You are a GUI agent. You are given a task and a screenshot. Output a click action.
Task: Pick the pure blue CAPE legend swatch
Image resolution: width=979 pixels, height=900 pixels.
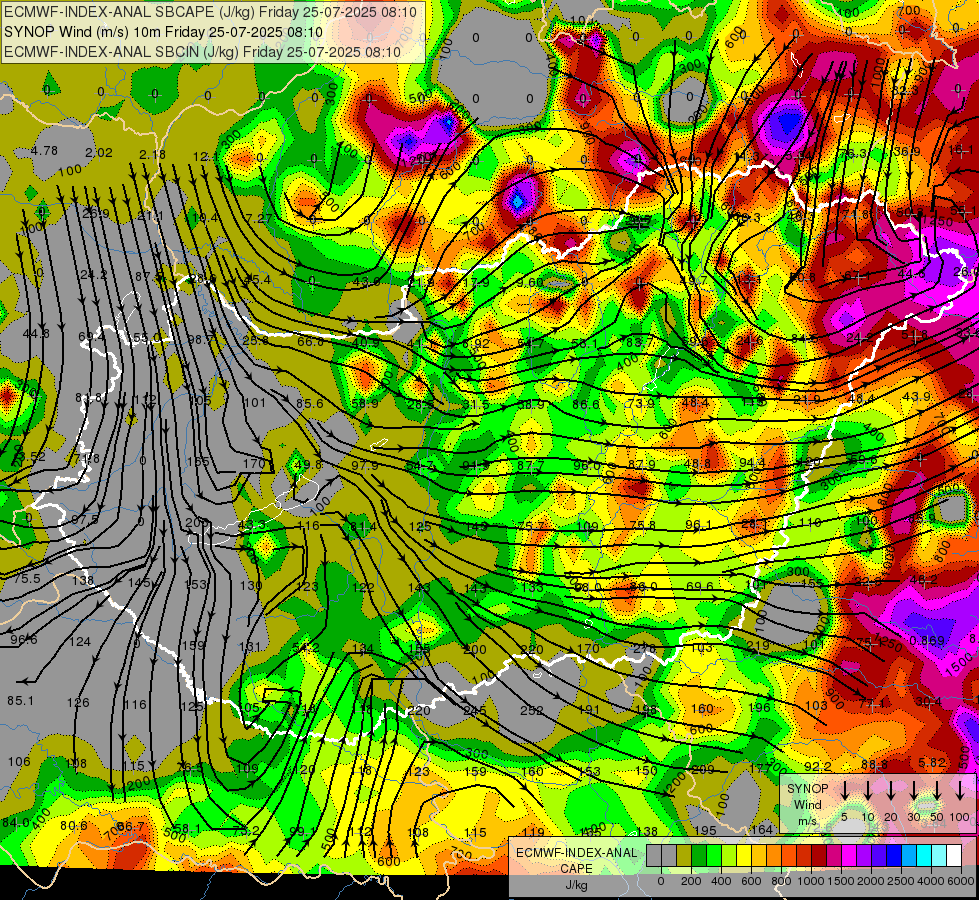point(894,855)
